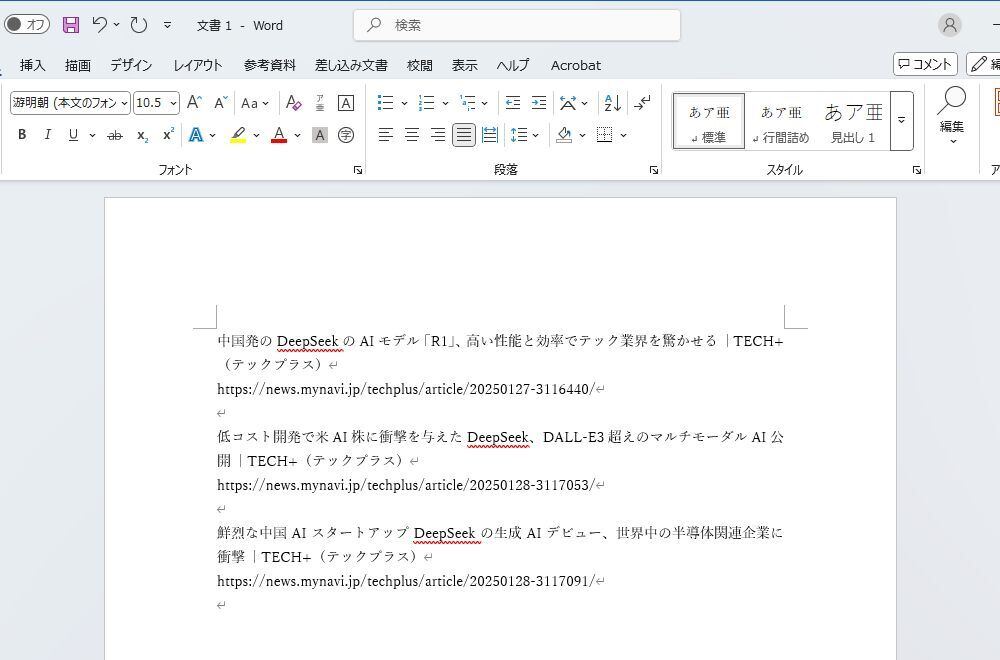1000x660 pixels.
Task: Apply the red font color
Action: [279, 135]
